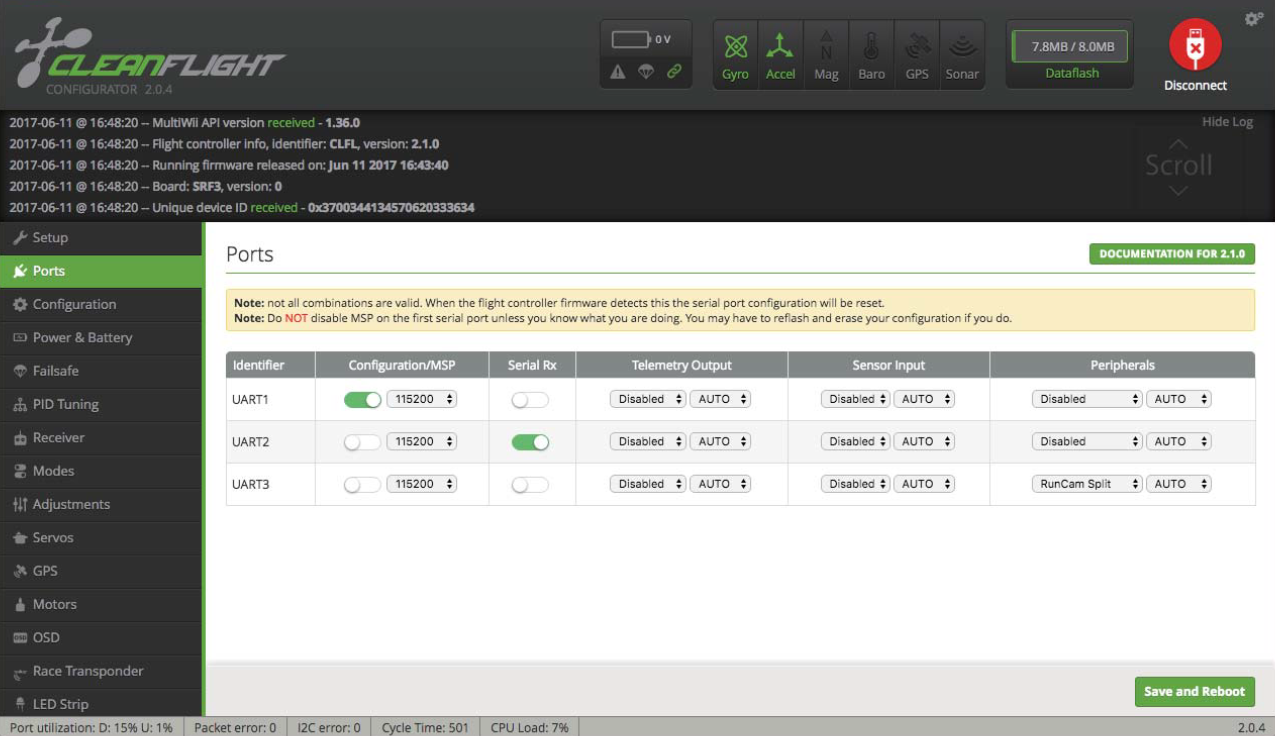Turn off Serial Rx for UART2
Viewport: 1275px width, 736px height.
(x=530, y=442)
